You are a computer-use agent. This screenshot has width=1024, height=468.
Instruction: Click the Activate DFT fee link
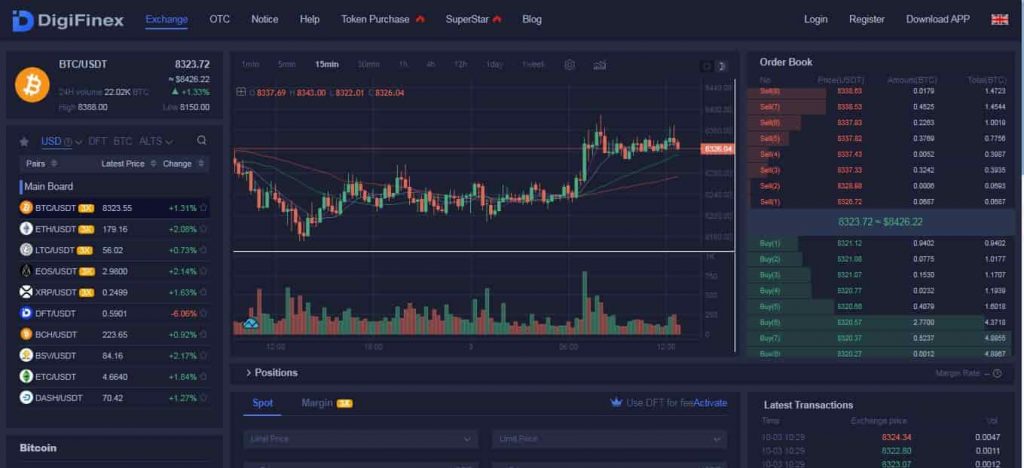pos(710,403)
